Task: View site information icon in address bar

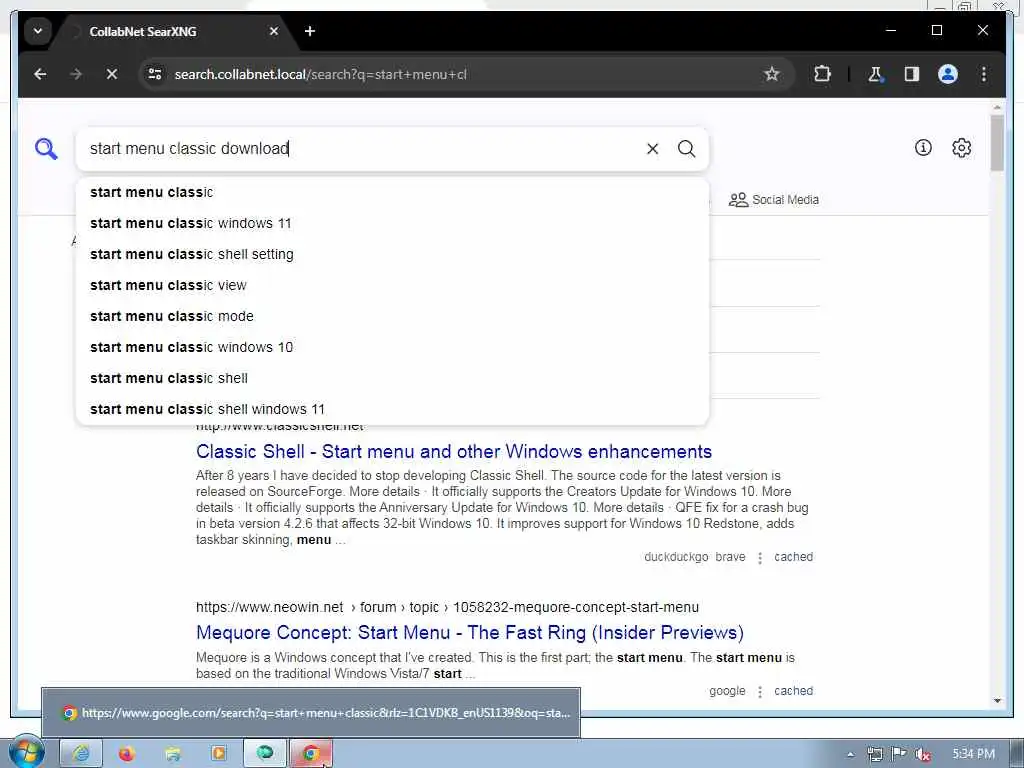Action: click(x=155, y=74)
